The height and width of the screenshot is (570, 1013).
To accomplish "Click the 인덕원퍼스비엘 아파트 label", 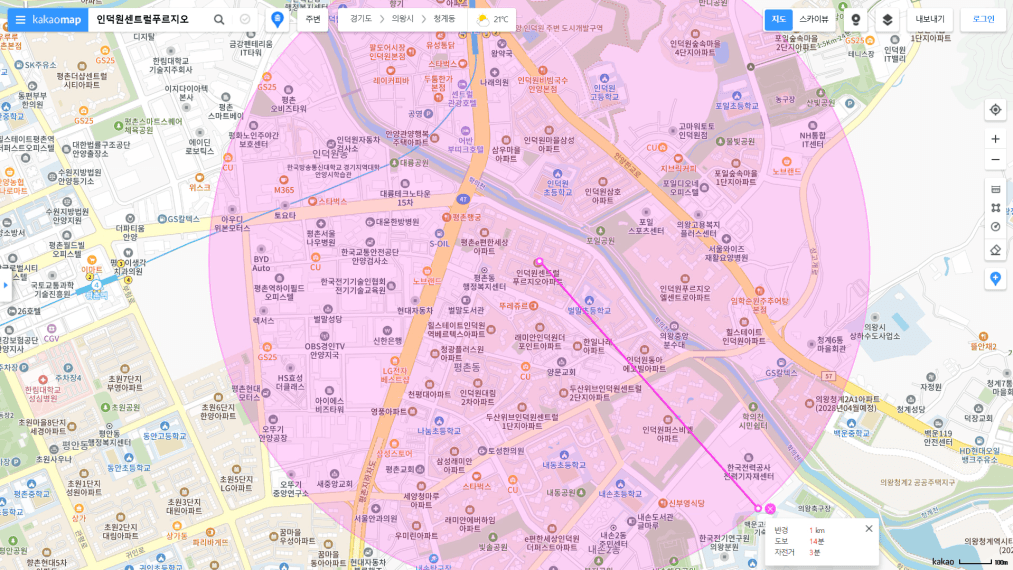I will [x=667, y=434].
